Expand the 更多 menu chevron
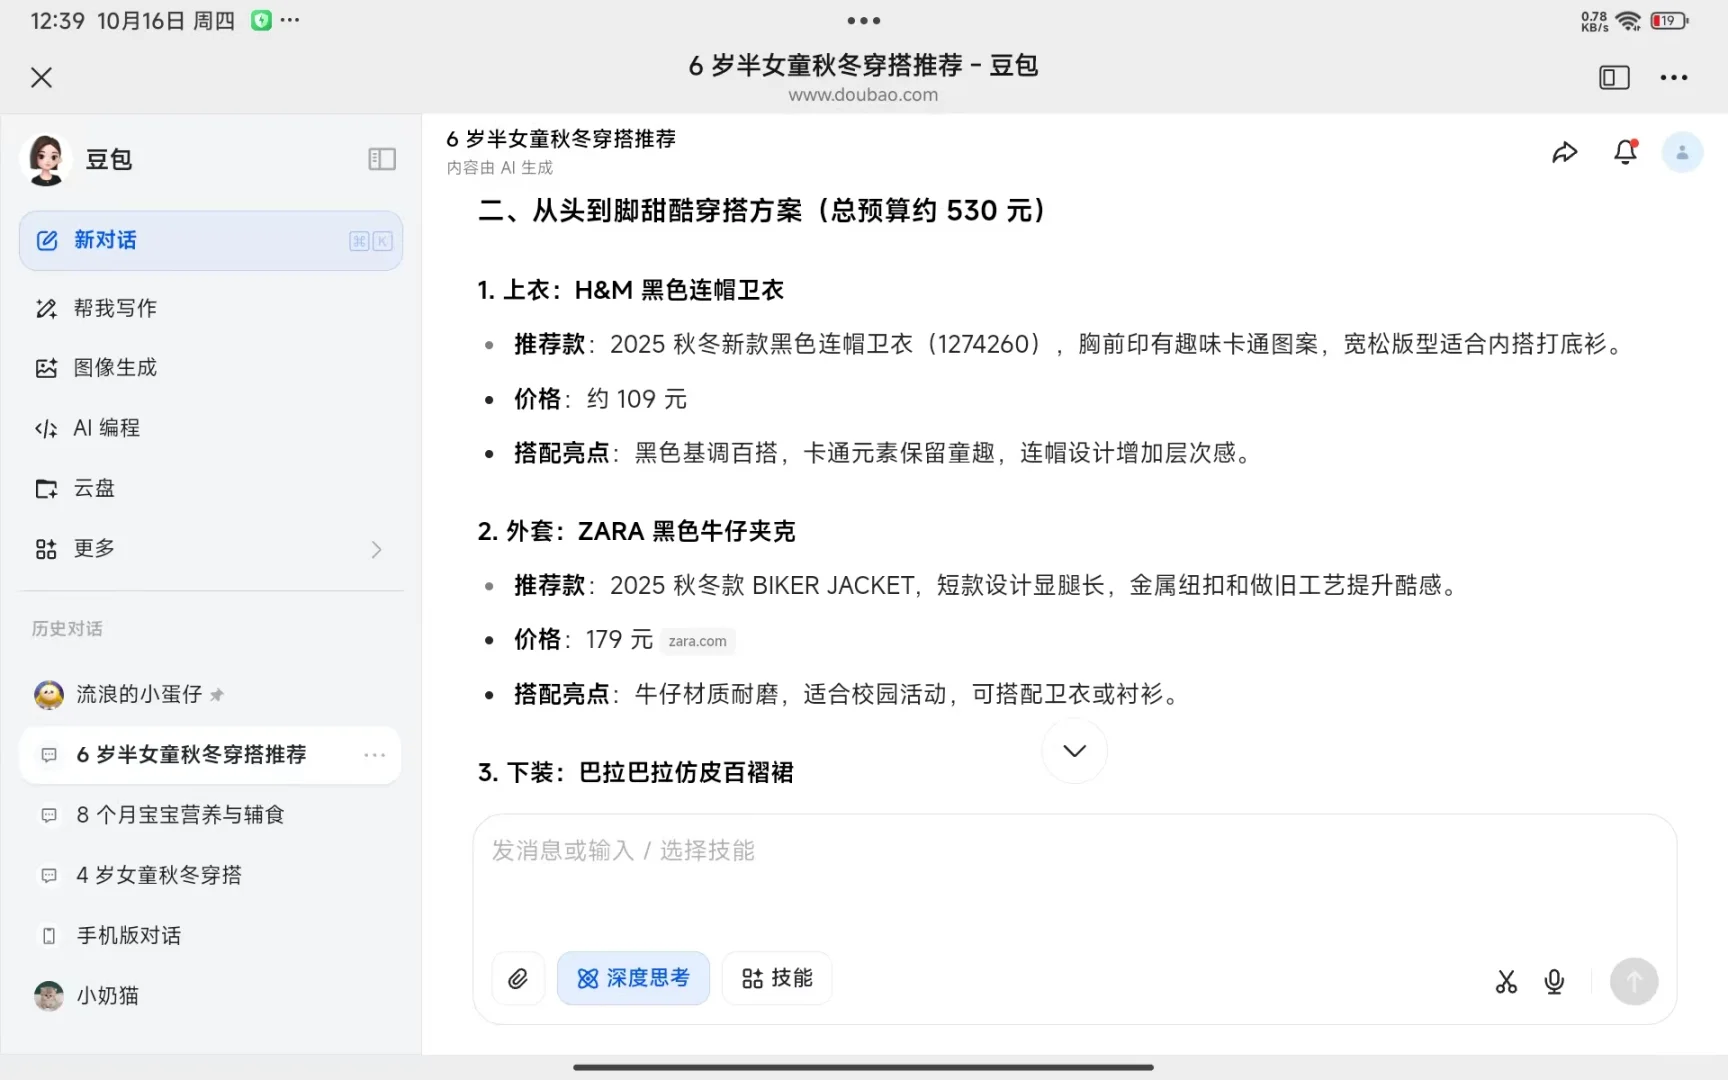 pos(376,549)
